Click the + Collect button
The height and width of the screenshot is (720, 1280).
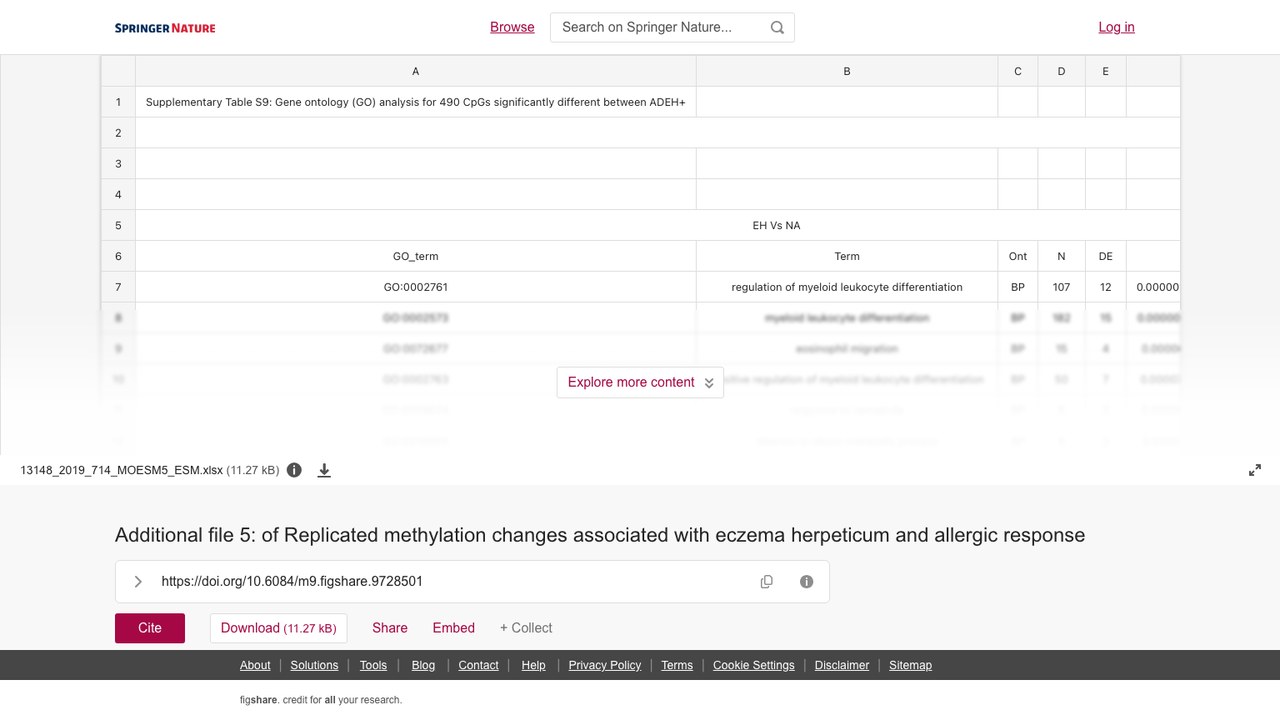pos(526,628)
